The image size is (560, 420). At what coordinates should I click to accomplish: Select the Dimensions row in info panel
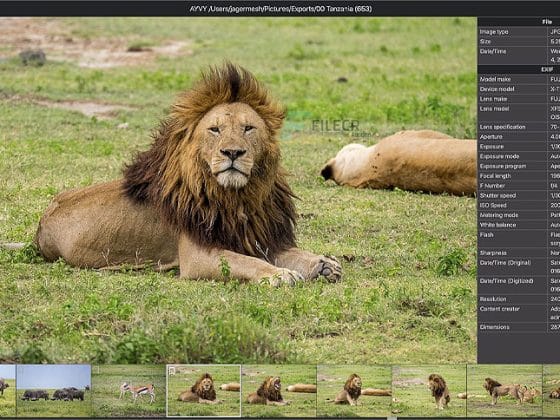coord(519,327)
